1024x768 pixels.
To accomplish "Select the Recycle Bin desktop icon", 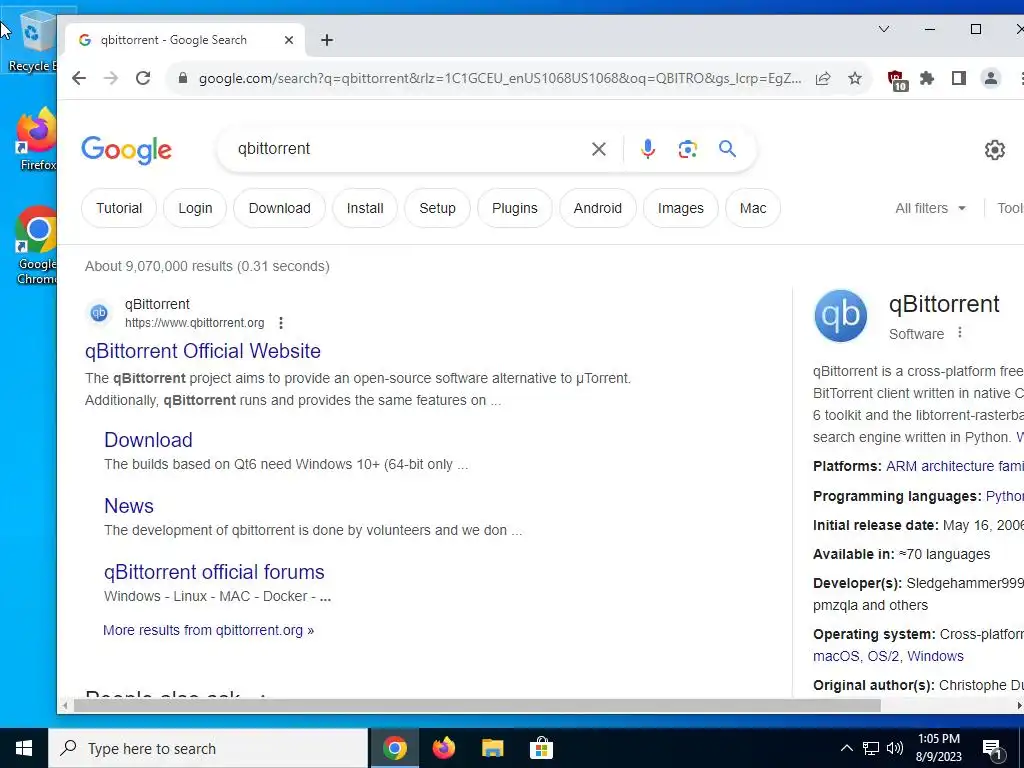I will point(33,42).
